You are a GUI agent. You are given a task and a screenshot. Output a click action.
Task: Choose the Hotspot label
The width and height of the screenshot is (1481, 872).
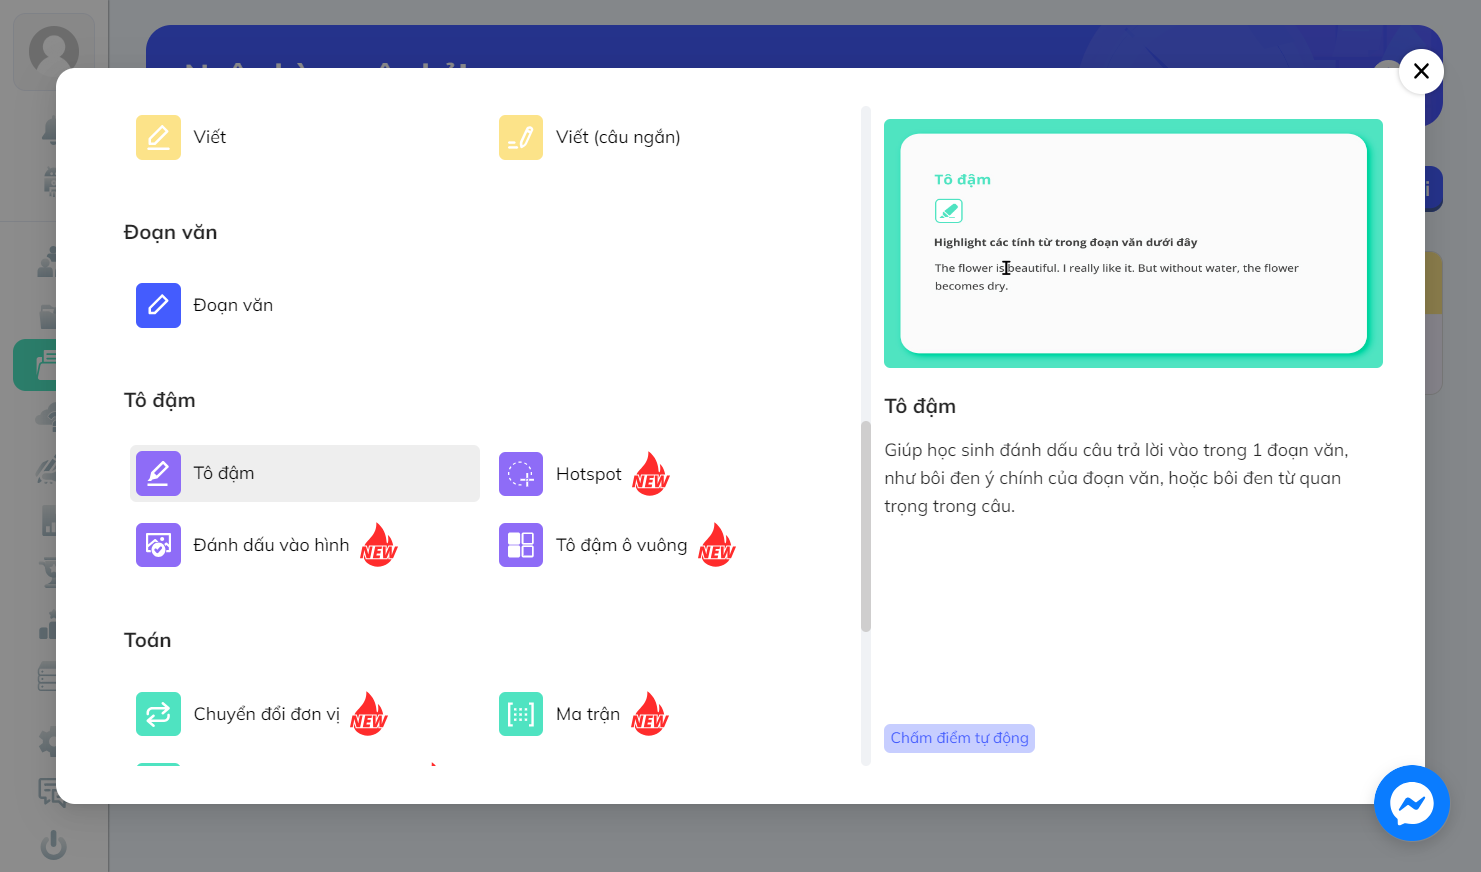click(588, 474)
